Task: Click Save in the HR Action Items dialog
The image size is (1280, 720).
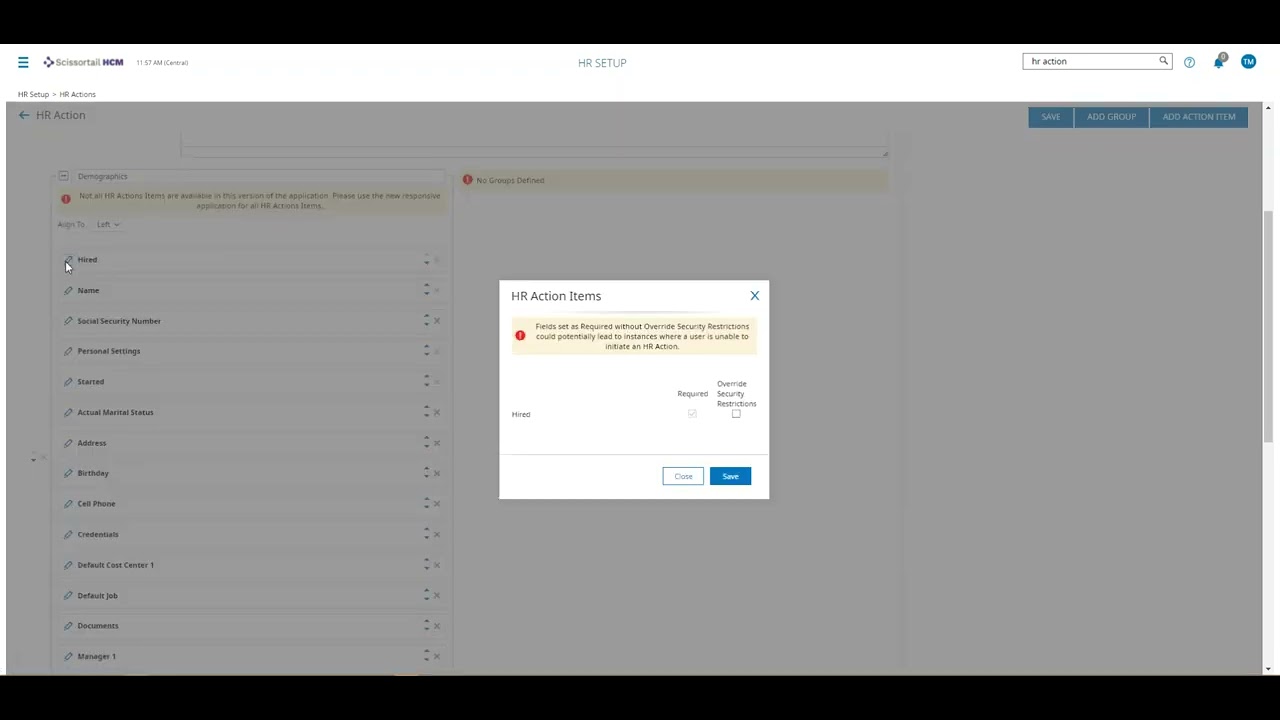Action: click(730, 476)
